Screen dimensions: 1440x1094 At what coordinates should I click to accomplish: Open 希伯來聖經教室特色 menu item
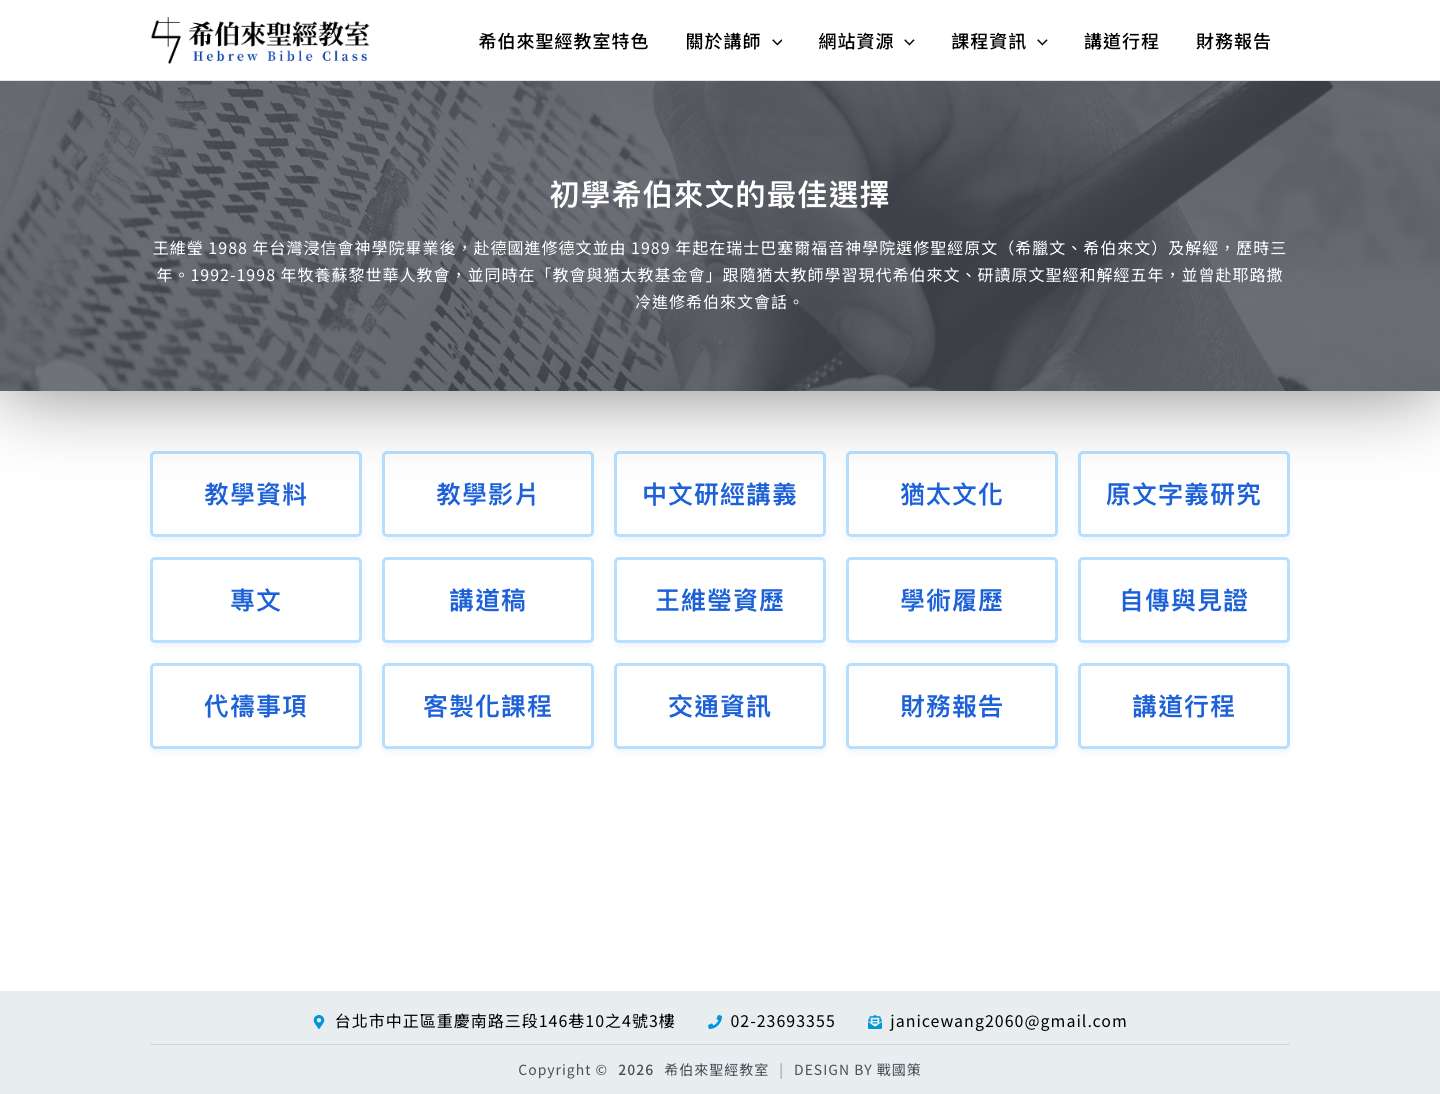(x=563, y=41)
